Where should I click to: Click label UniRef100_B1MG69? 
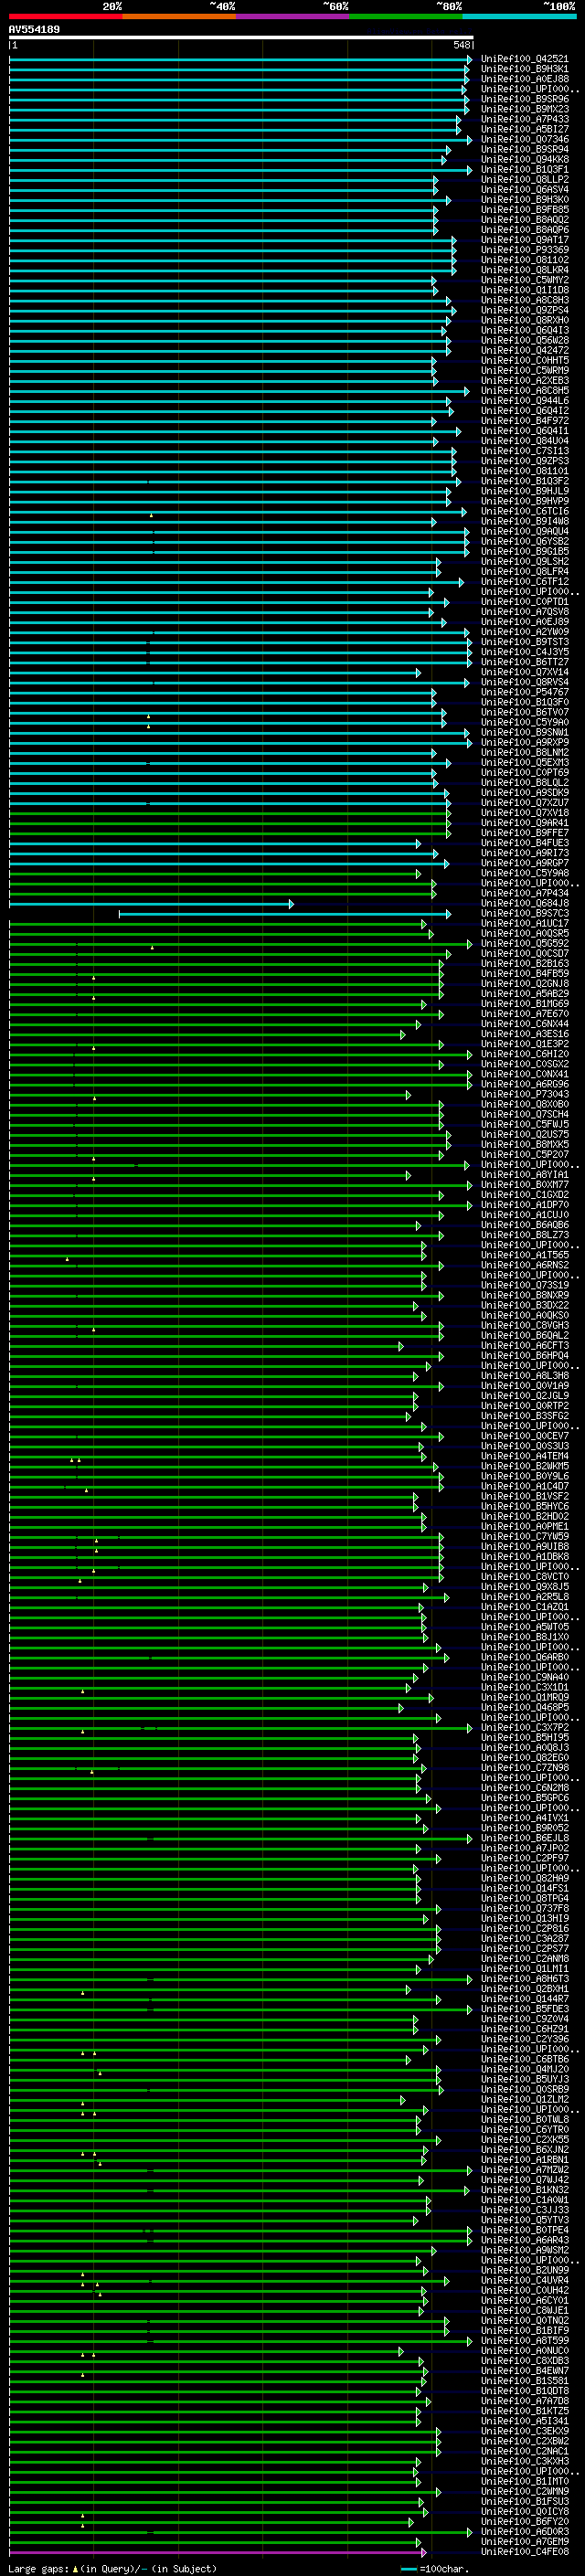[x=524, y=1003]
